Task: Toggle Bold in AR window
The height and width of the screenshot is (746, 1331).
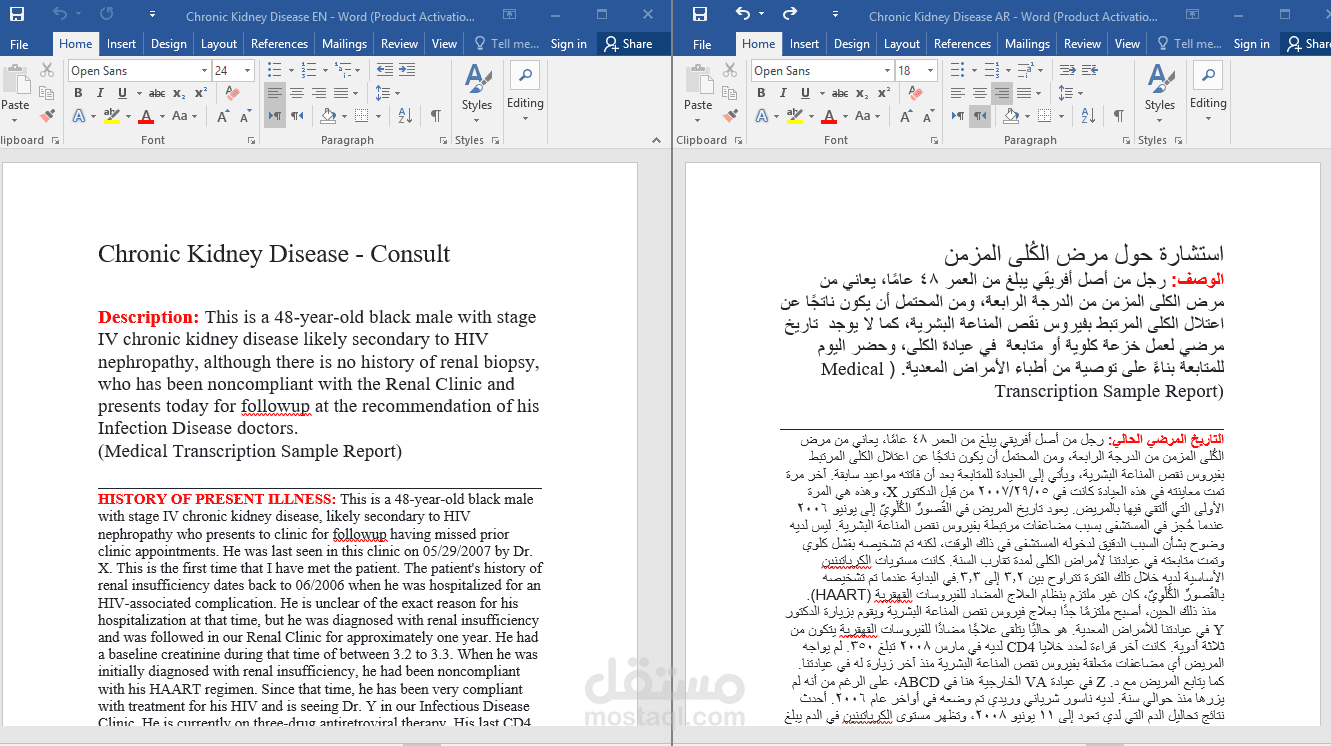Action: pyautogui.click(x=761, y=93)
